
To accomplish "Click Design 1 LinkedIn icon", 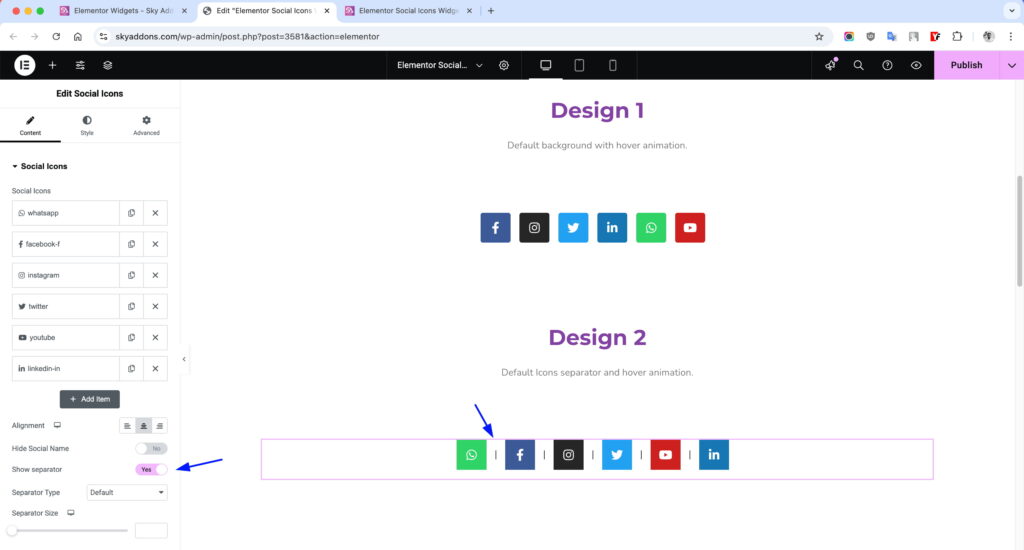I will tap(612, 228).
